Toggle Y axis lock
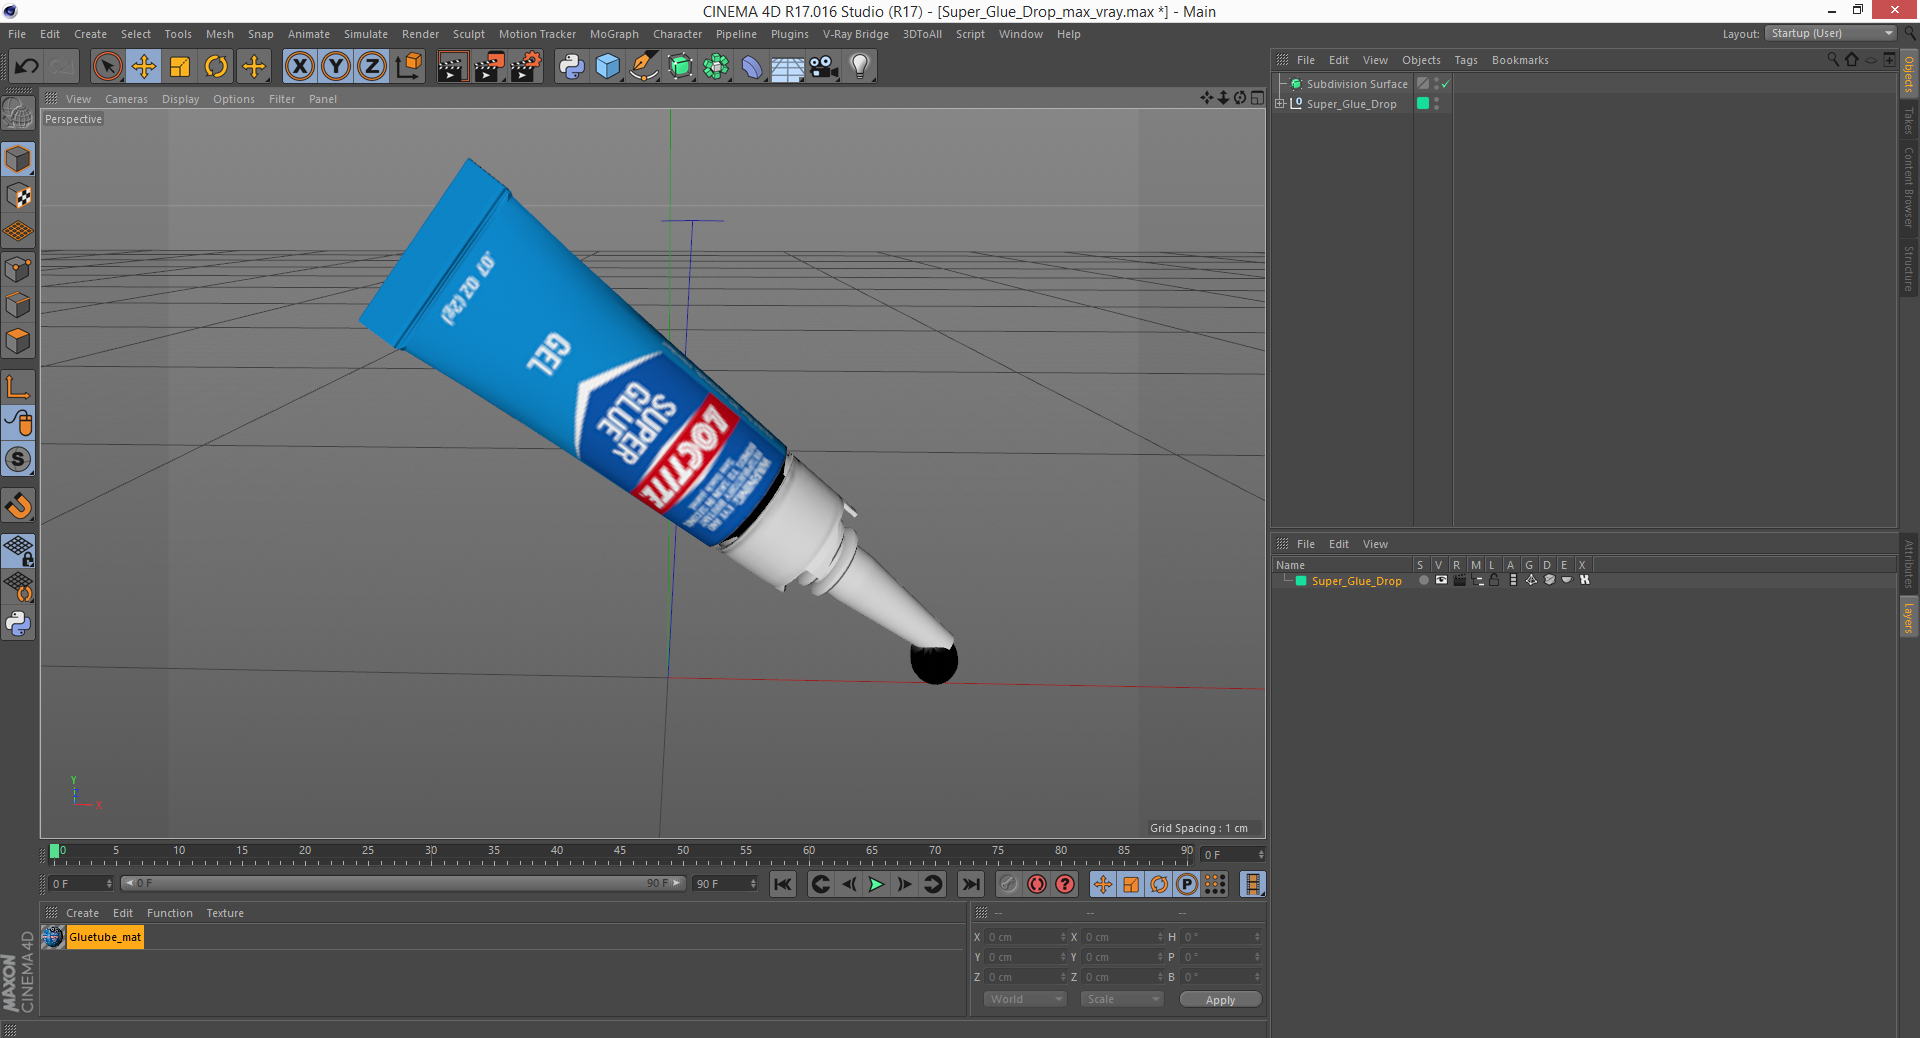 point(336,67)
